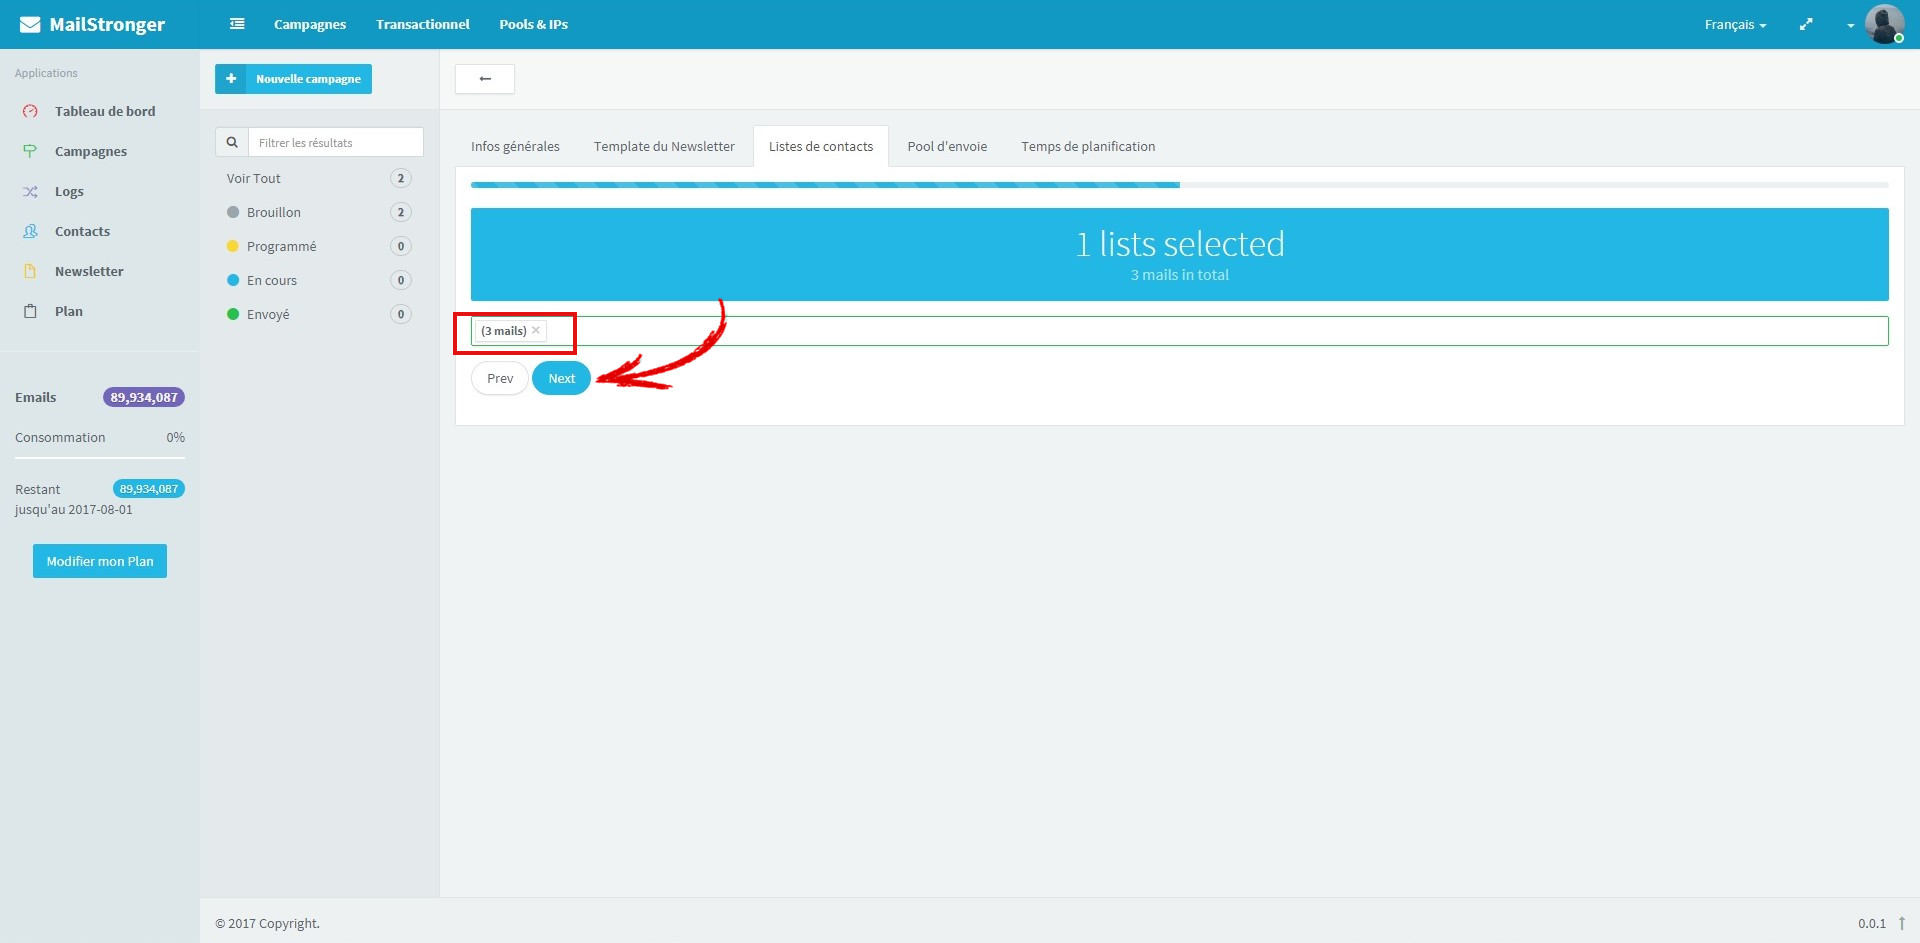This screenshot has width=1920, height=943.
Task: Click the Plan clipboard icon
Action: 30,311
